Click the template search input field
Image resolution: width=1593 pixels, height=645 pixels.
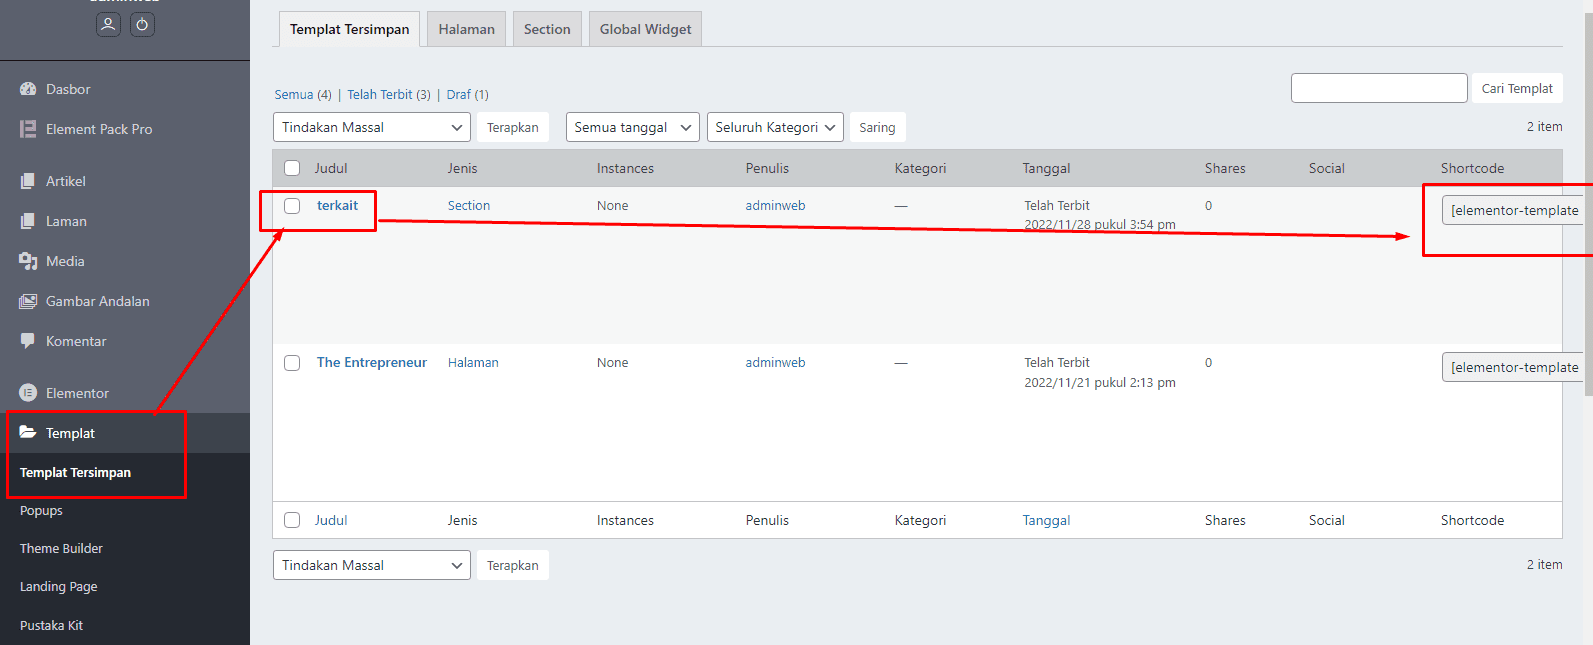pyautogui.click(x=1378, y=88)
